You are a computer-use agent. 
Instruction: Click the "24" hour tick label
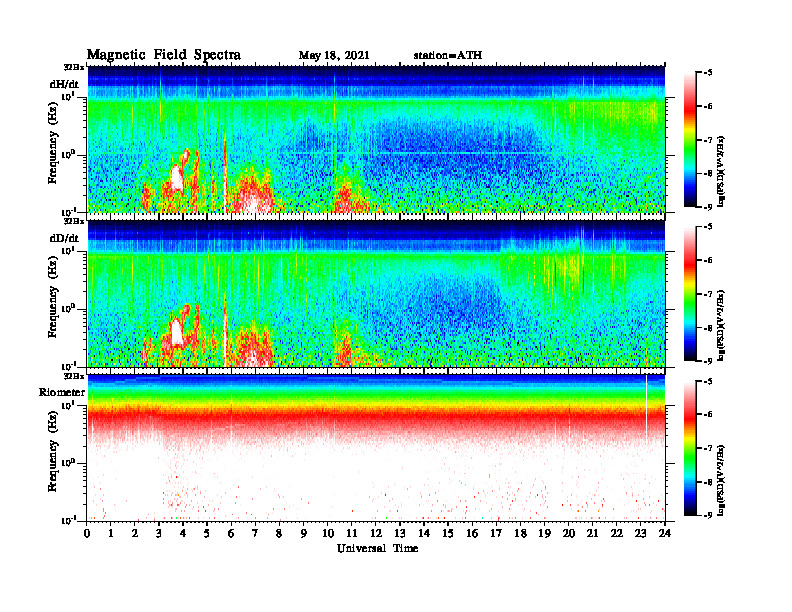coord(665,533)
